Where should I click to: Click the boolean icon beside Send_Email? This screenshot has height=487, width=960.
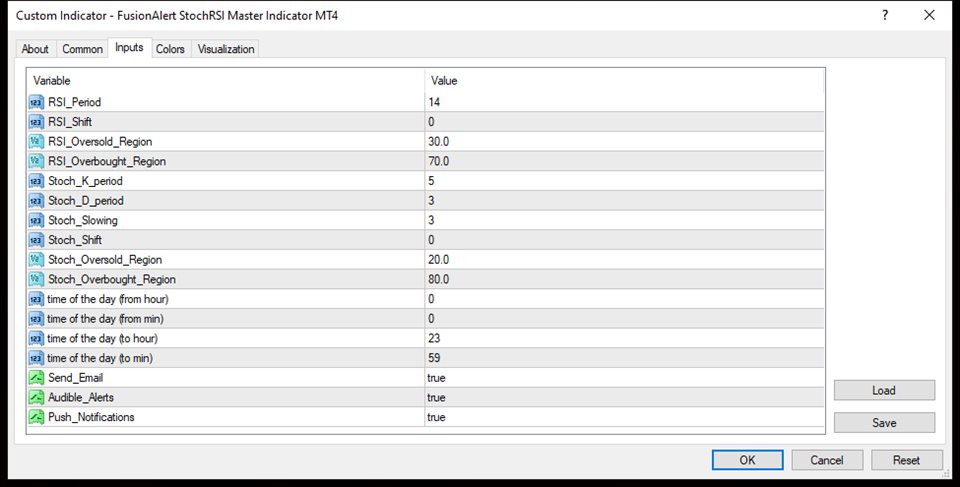tap(37, 377)
